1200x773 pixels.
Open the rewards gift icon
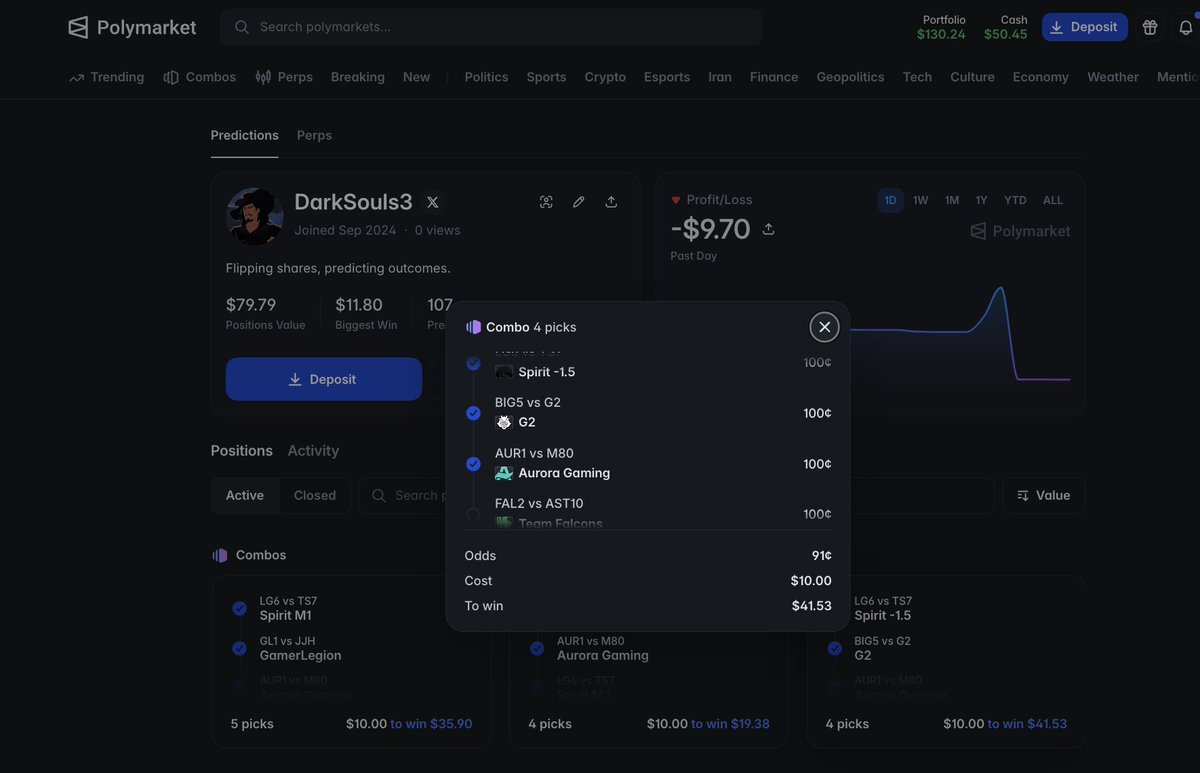tap(1150, 27)
